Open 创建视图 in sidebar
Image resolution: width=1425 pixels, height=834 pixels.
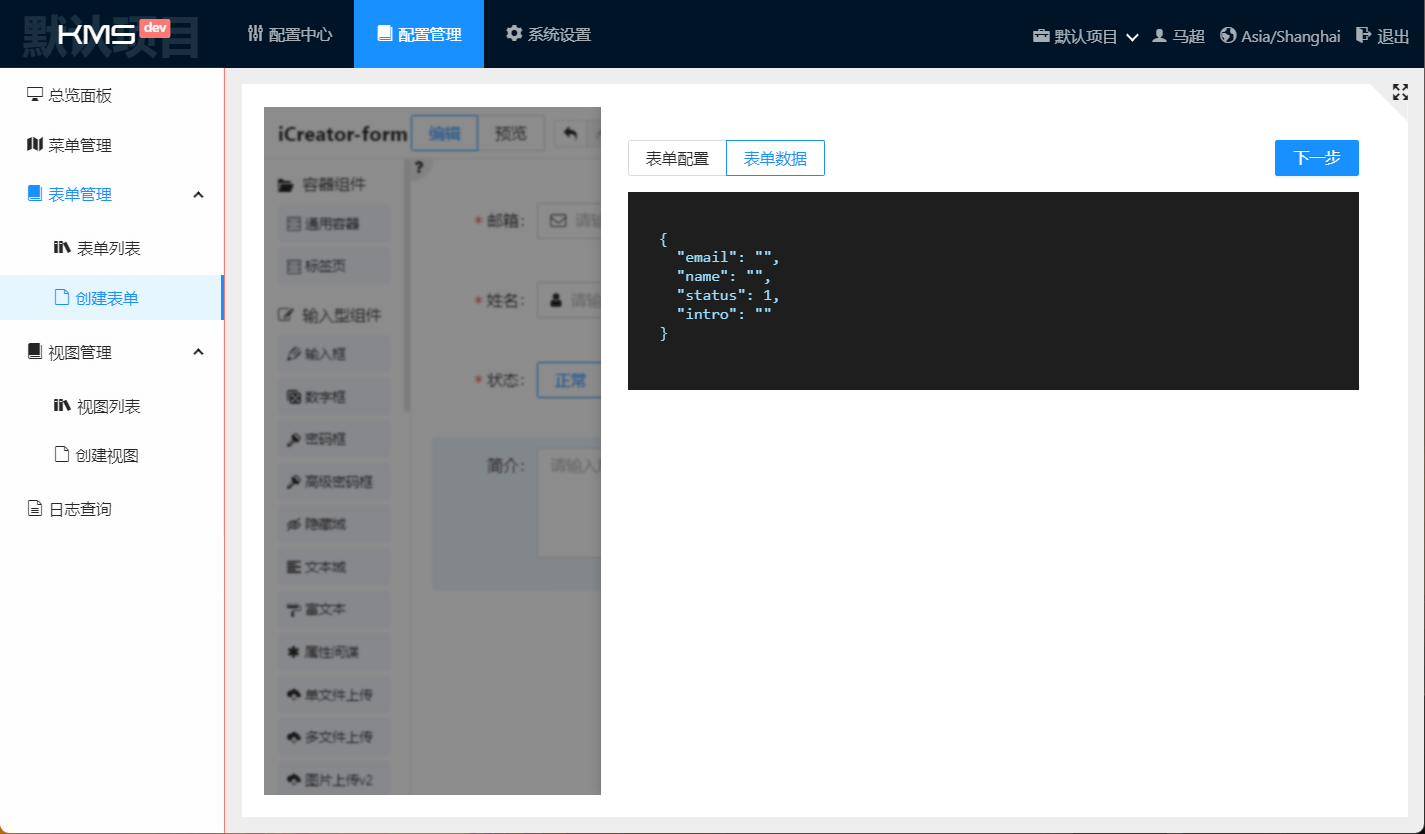tap(106, 456)
